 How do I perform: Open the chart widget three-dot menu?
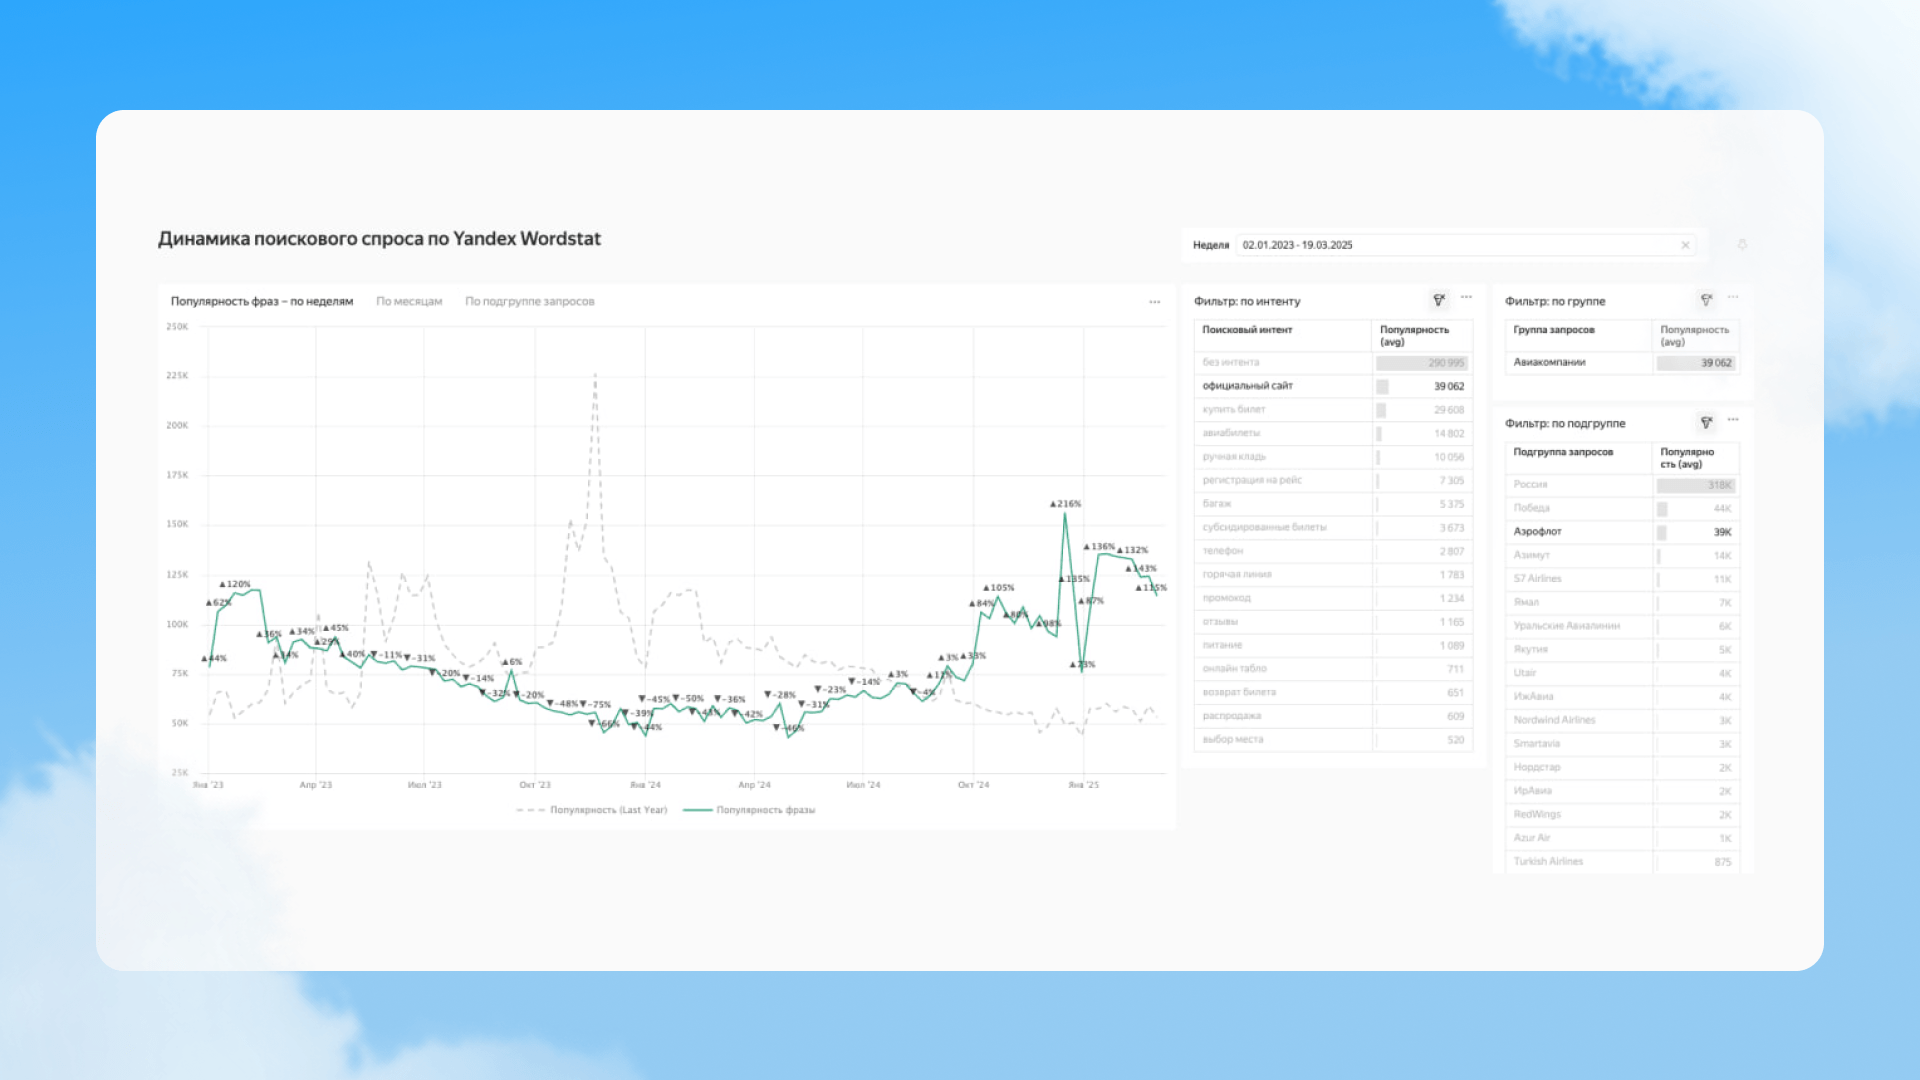point(1154,302)
